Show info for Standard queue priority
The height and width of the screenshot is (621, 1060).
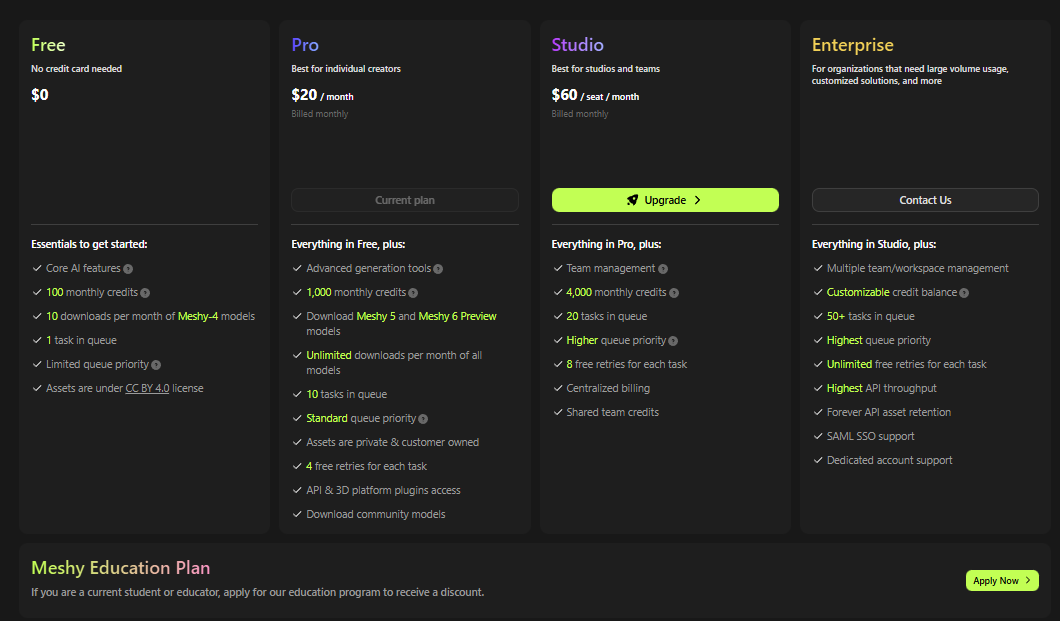(x=423, y=419)
